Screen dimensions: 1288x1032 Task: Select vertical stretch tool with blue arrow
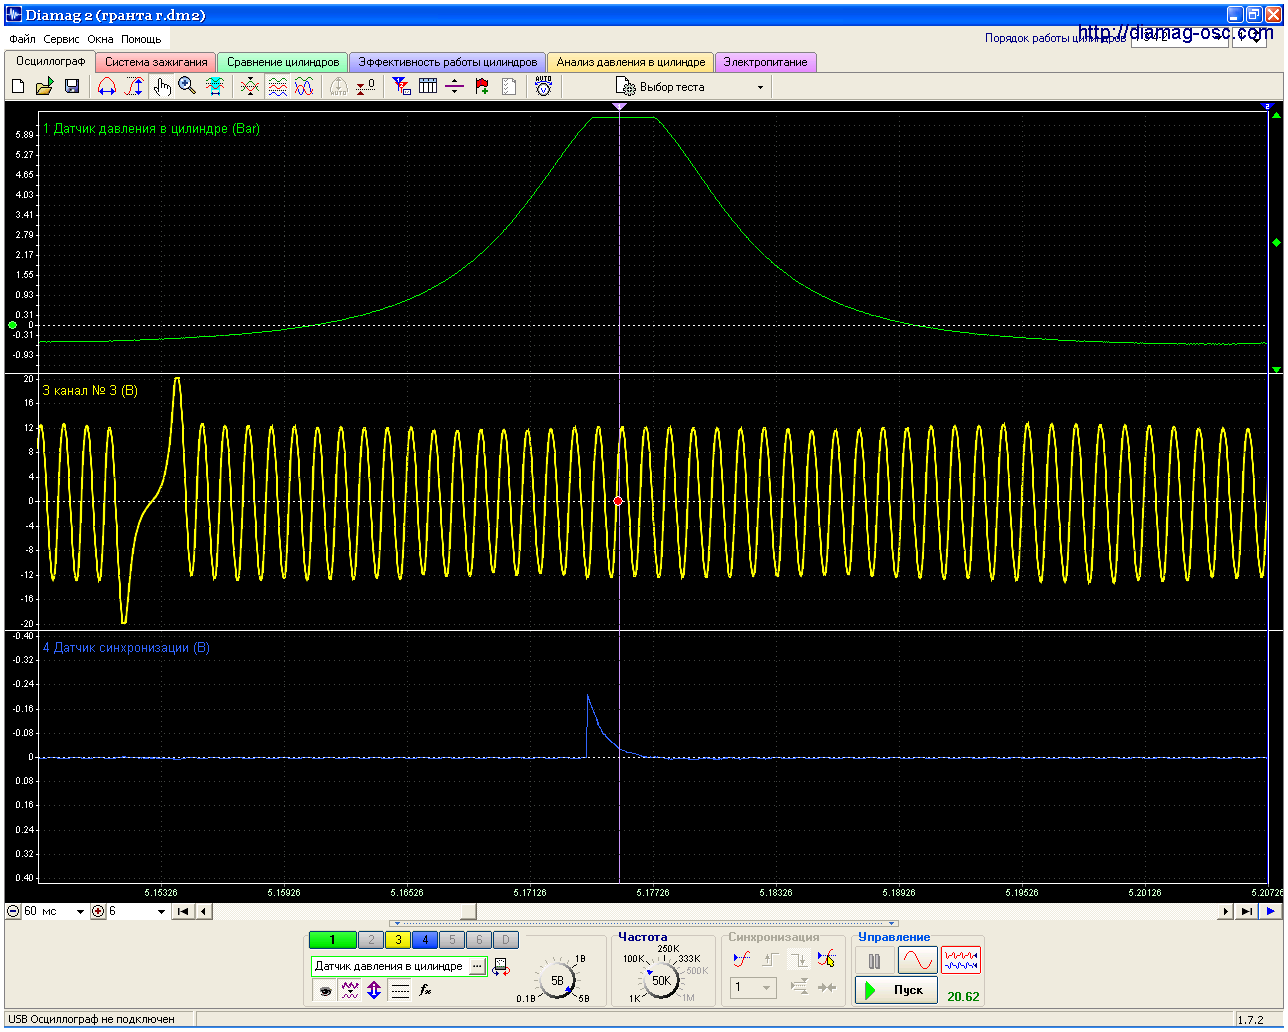(x=134, y=87)
